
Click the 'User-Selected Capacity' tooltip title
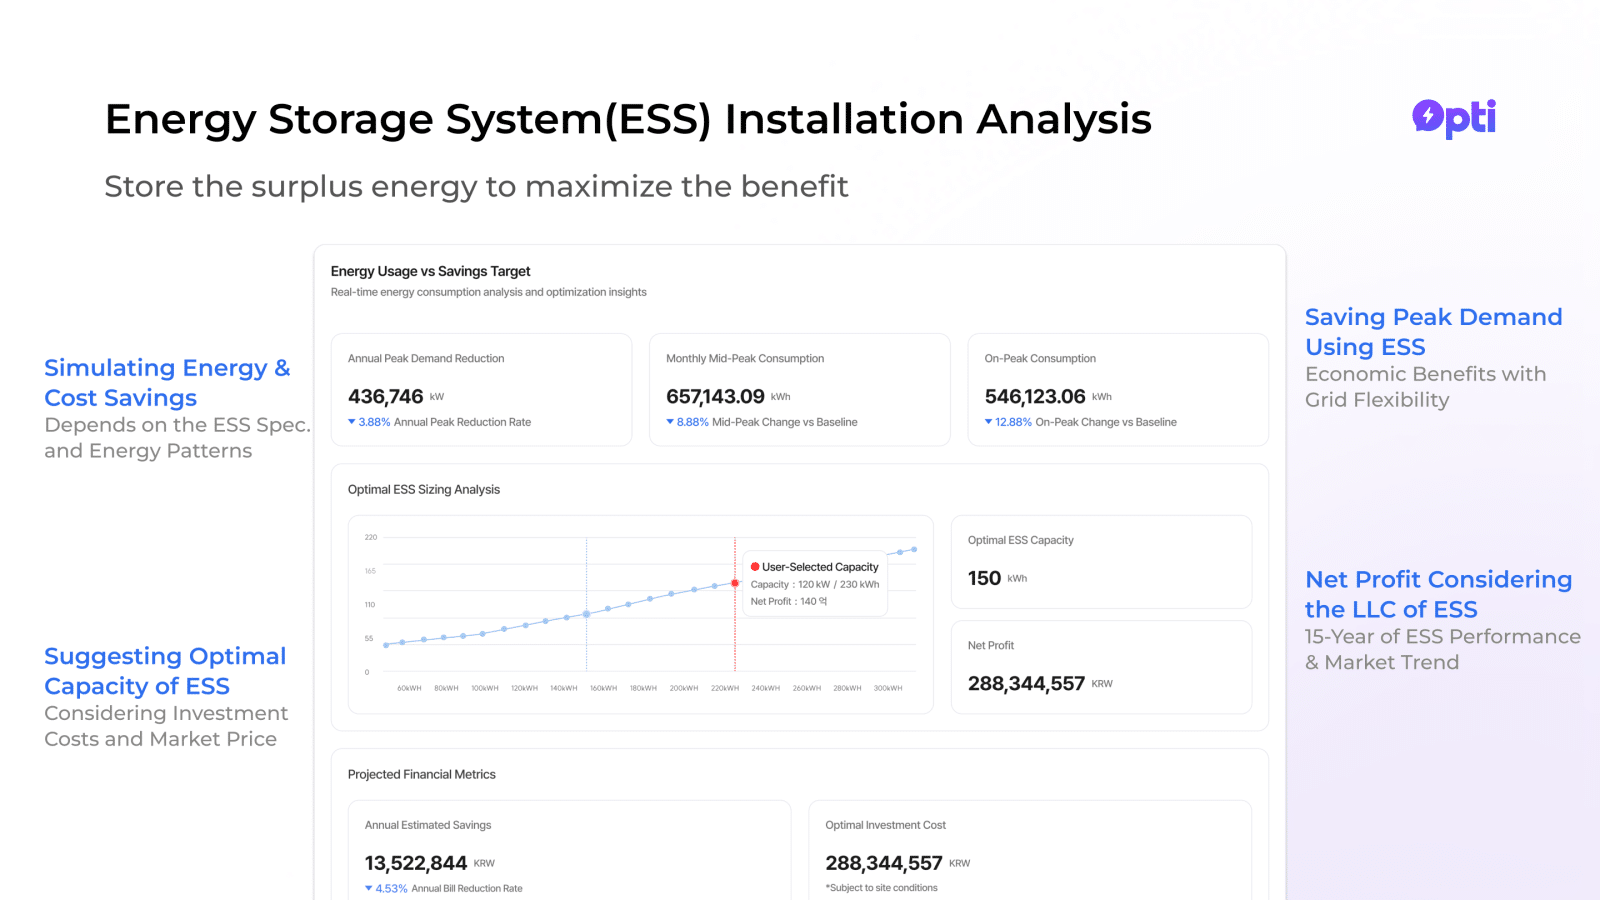(820, 567)
